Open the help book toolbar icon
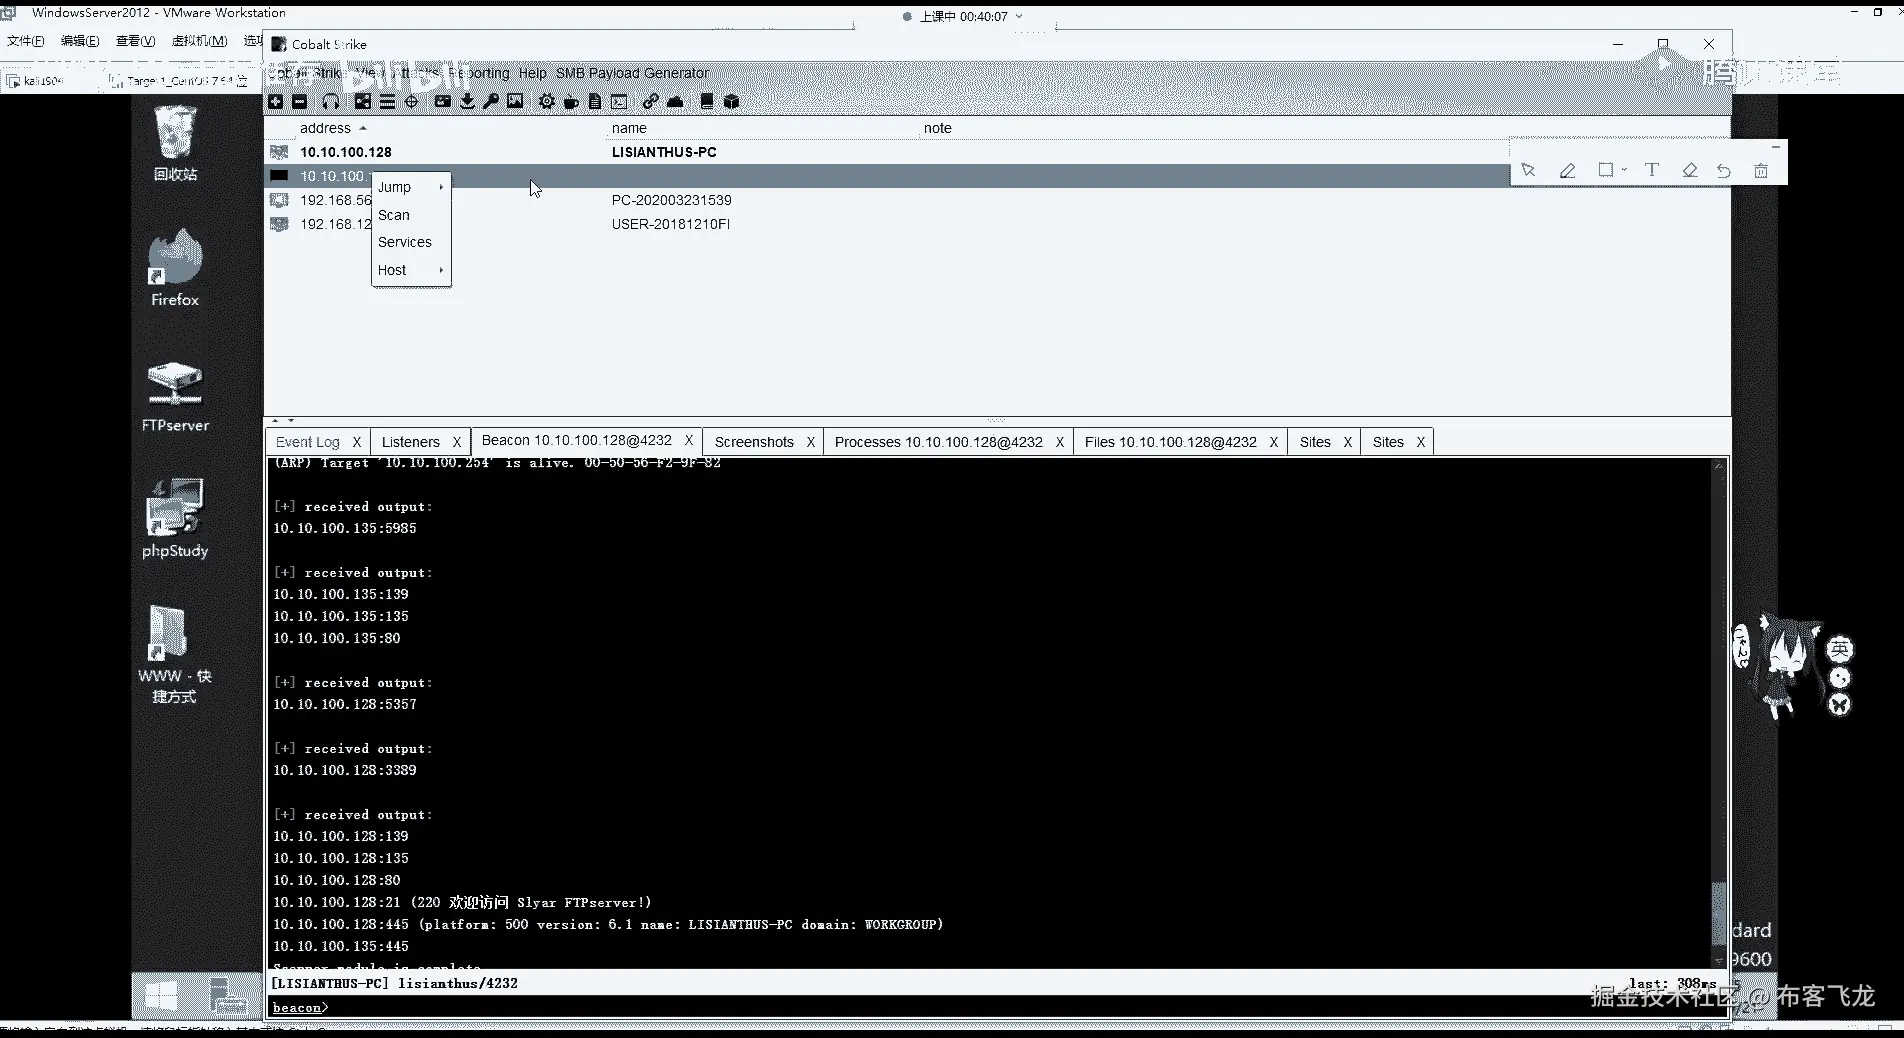 [x=707, y=101]
